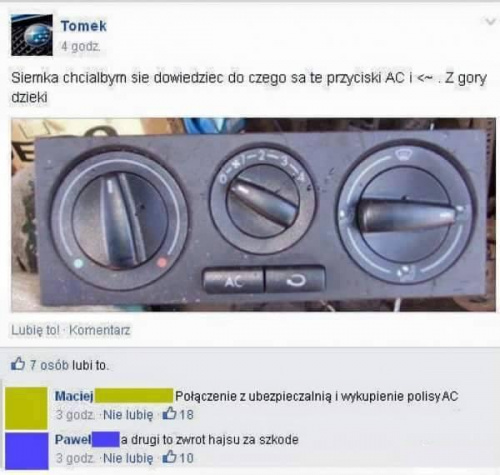
Task: Open Paweł's blue avatar
Action: pyautogui.click(x=27, y=451)
